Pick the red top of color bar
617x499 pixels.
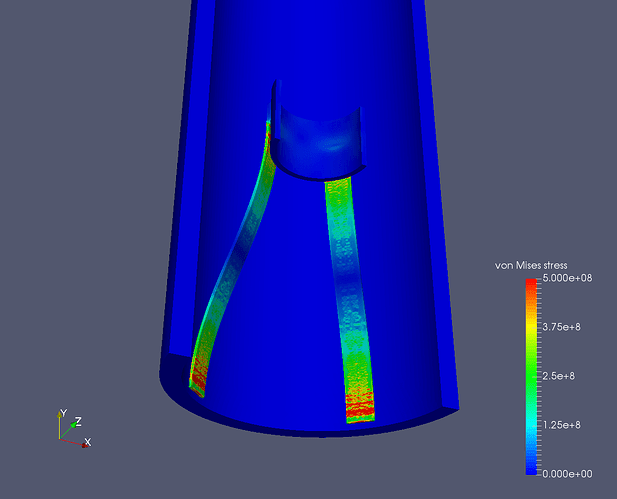click(x=531, y=283)
